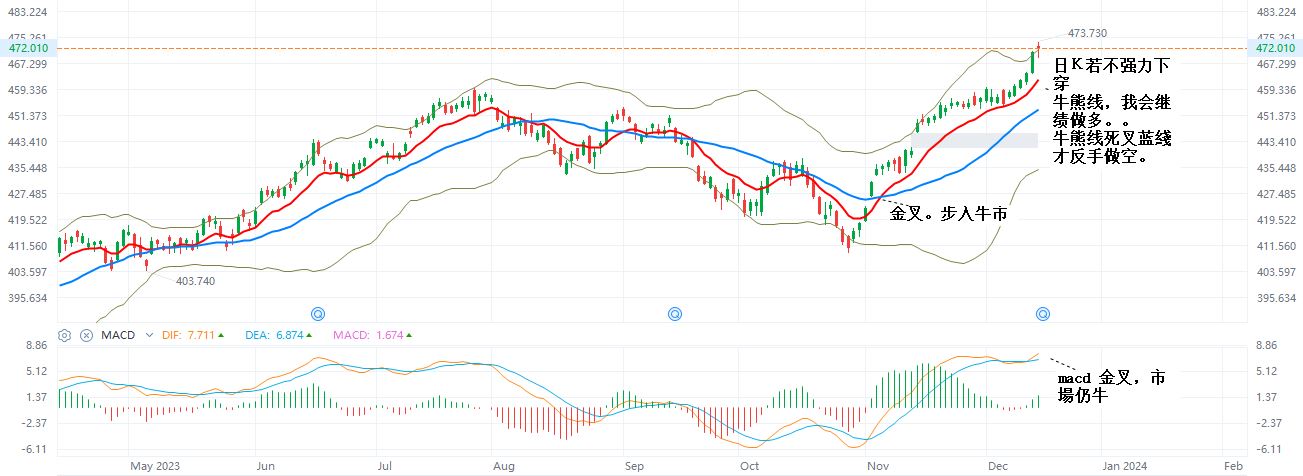
Task: Select the annotation starting with 日K若不强力下穿
Action: pos(1113,111)
